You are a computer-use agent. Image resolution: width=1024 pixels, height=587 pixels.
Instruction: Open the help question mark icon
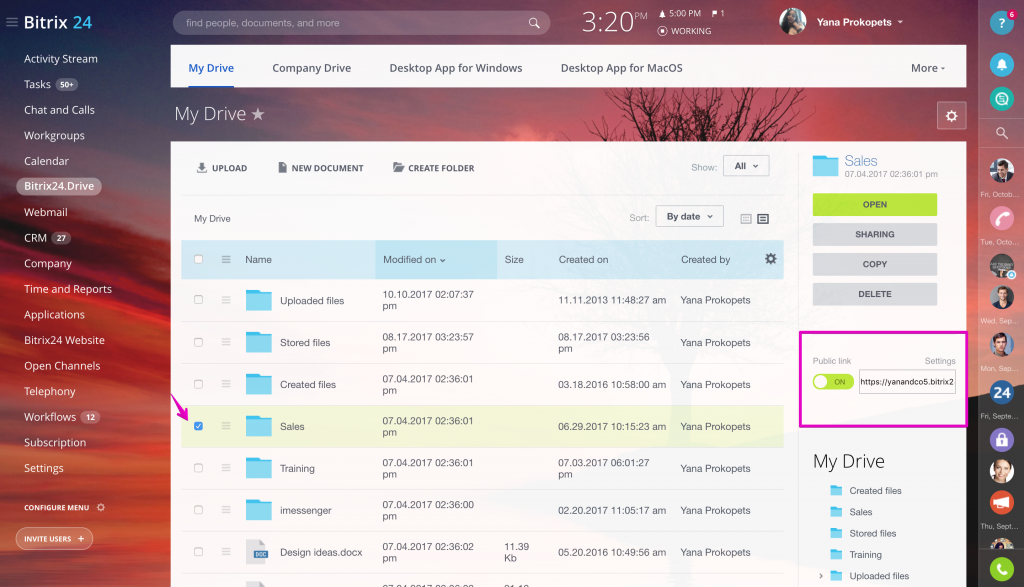[1001, 23]
